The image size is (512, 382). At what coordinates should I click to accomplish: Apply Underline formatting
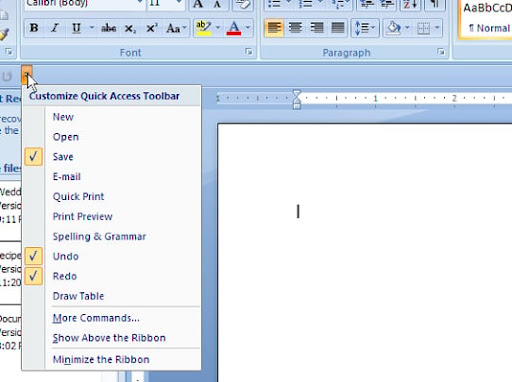[76, 28]
